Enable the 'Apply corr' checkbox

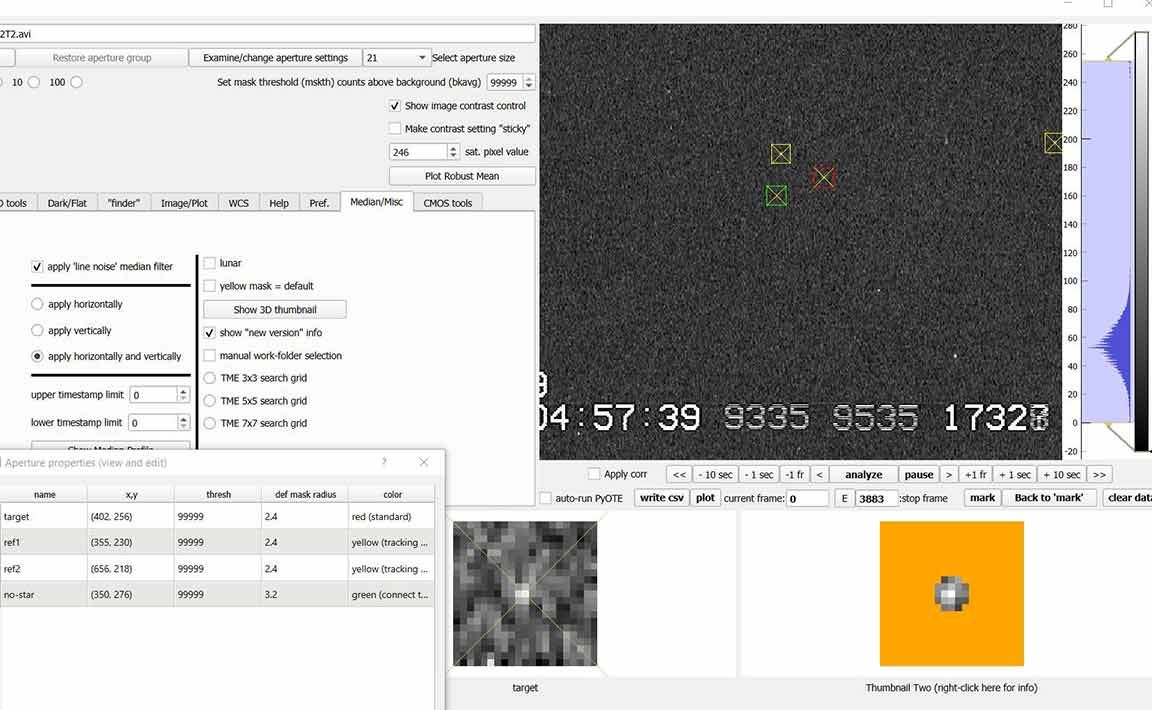[x=595, y=475]
